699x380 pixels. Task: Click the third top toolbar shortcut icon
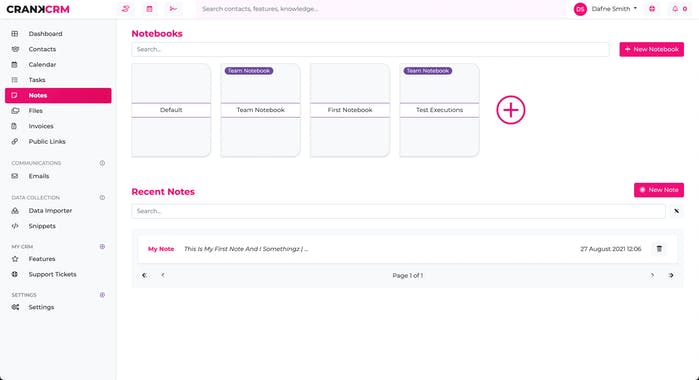[x=173, y=9]
